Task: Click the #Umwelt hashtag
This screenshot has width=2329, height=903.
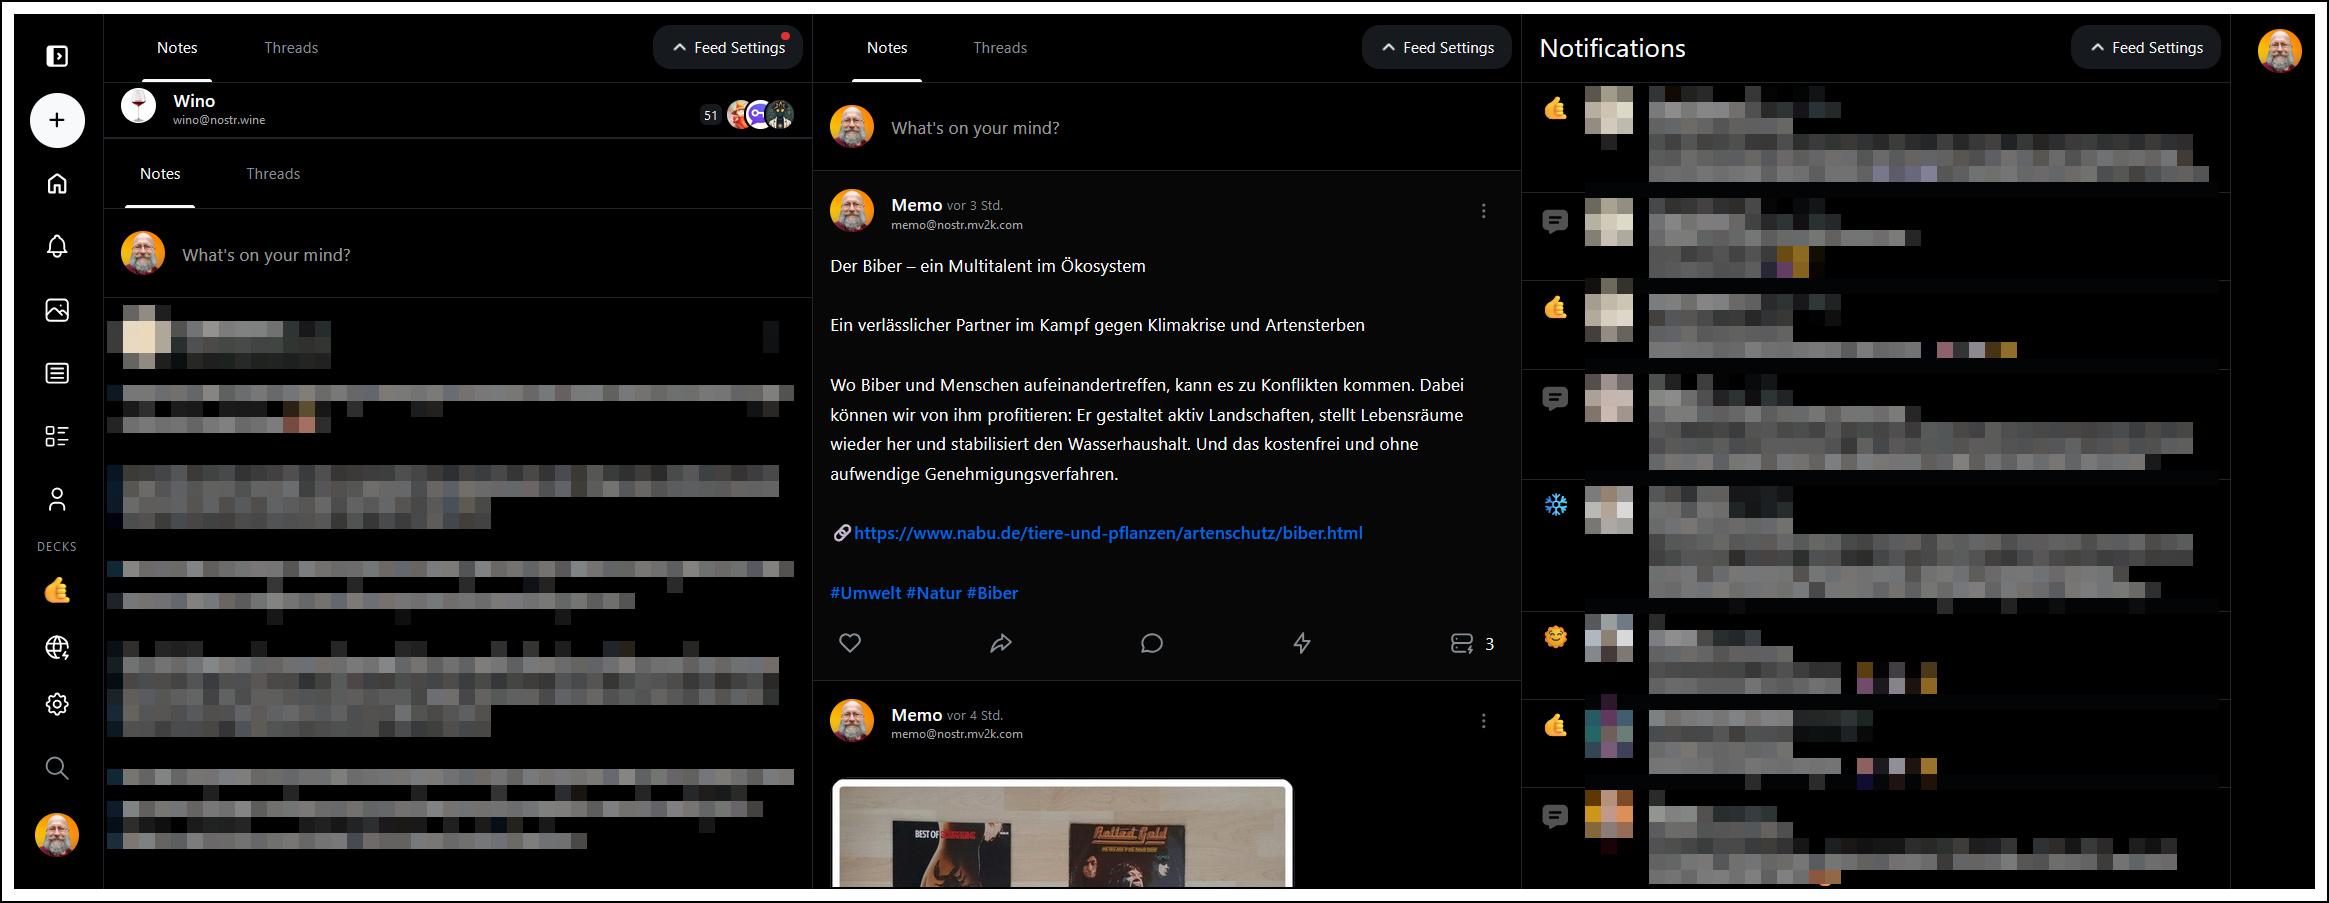Action: [866, 592]
